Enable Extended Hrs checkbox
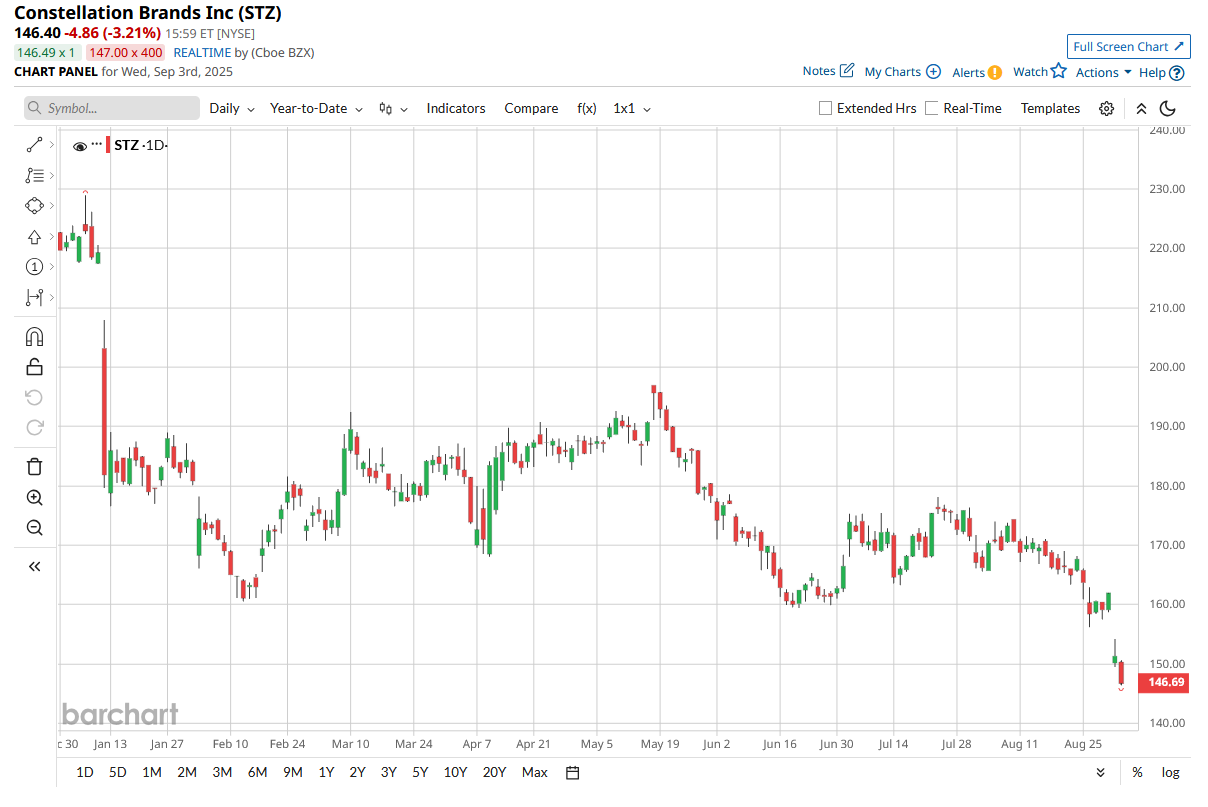Viewport: 1208px width, 807px height. point(825,108)
